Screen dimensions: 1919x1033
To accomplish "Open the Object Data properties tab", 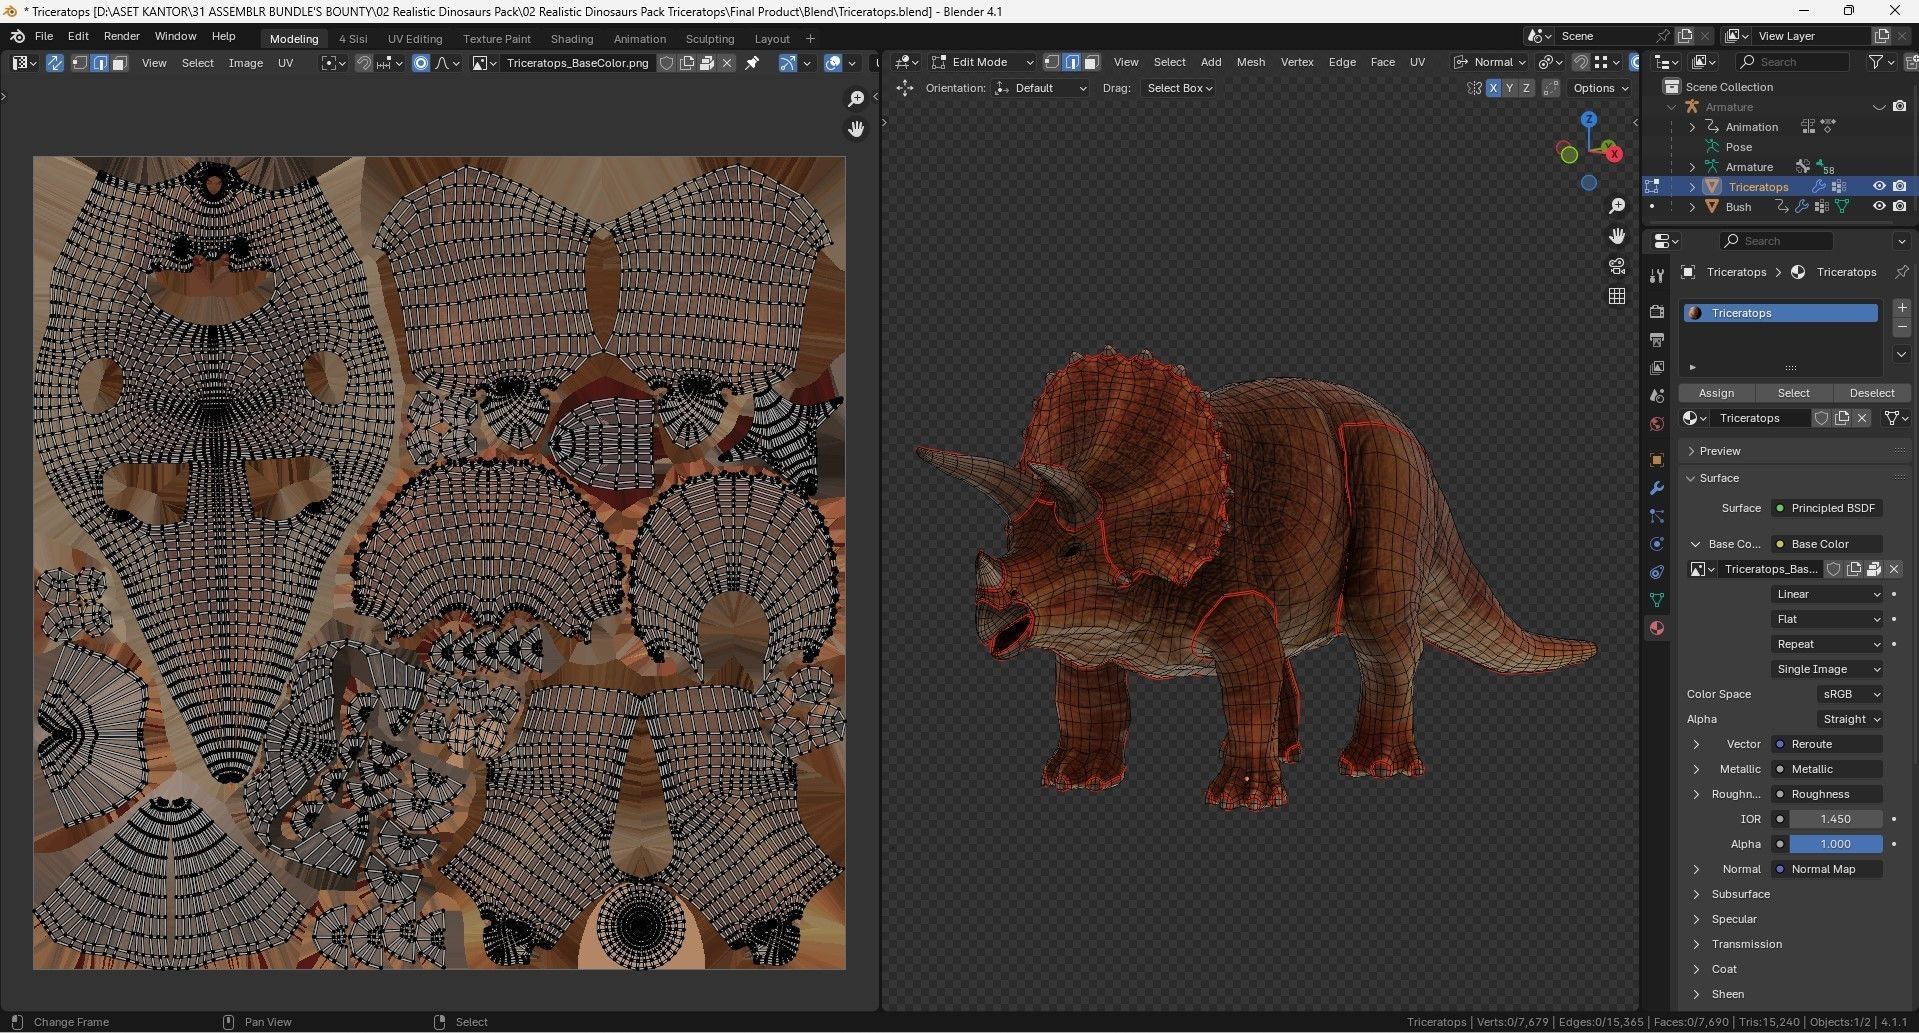I will pos(1657,600).
